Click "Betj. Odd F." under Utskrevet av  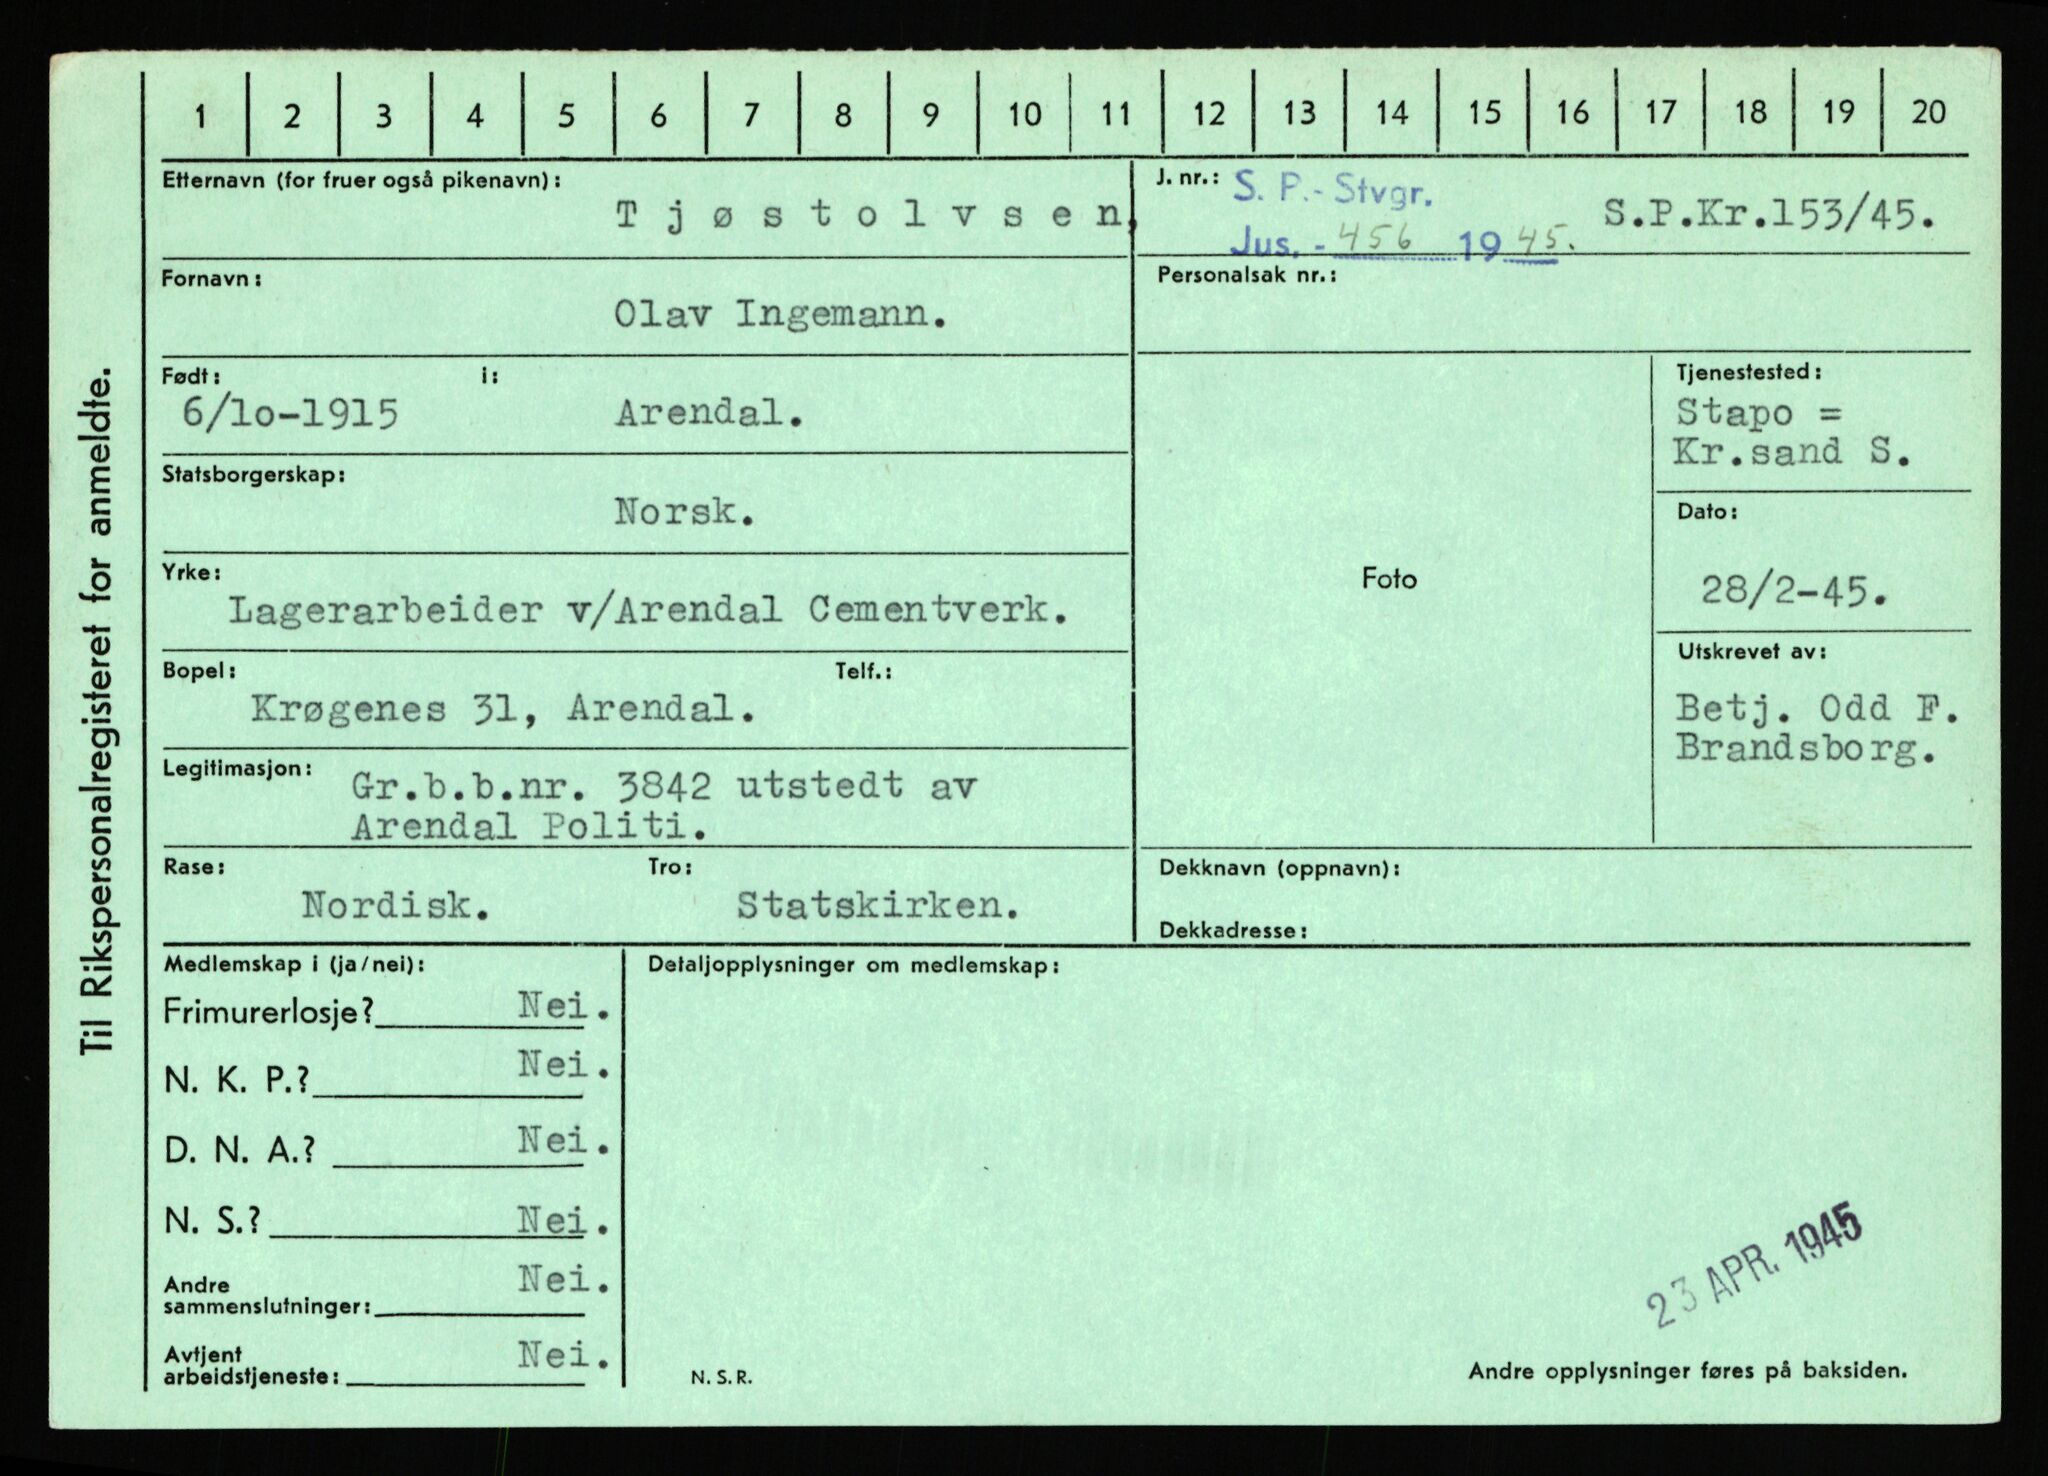(1818, 709)
